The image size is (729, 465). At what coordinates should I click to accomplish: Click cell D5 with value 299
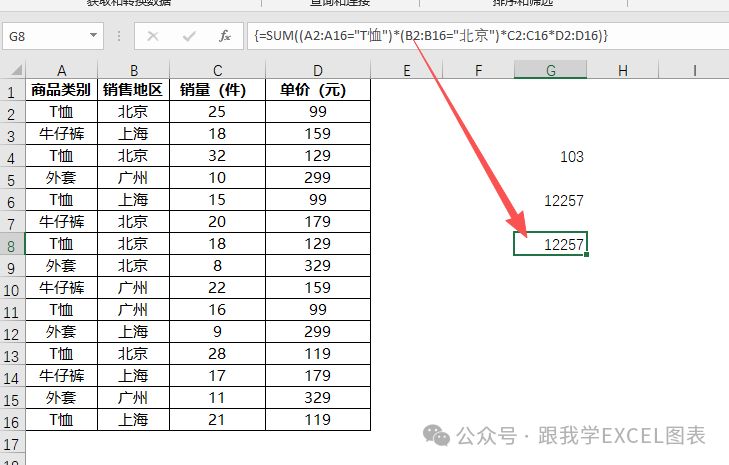318,178
